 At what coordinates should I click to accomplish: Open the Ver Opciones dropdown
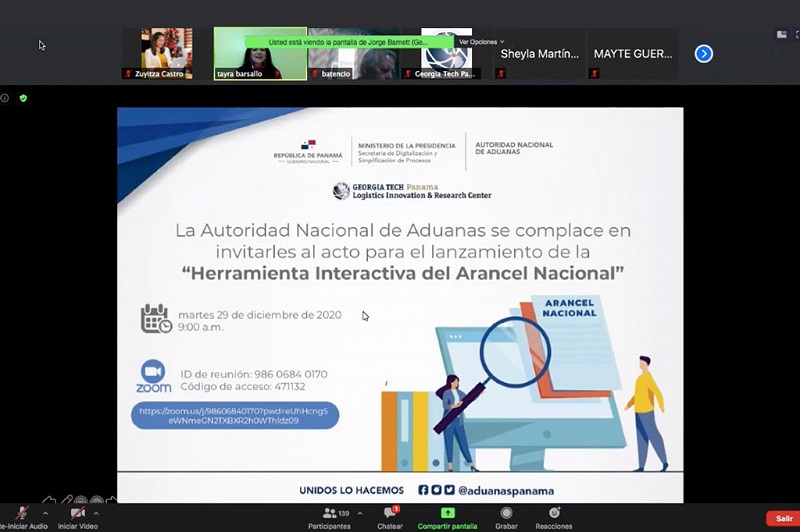(481, 42)
